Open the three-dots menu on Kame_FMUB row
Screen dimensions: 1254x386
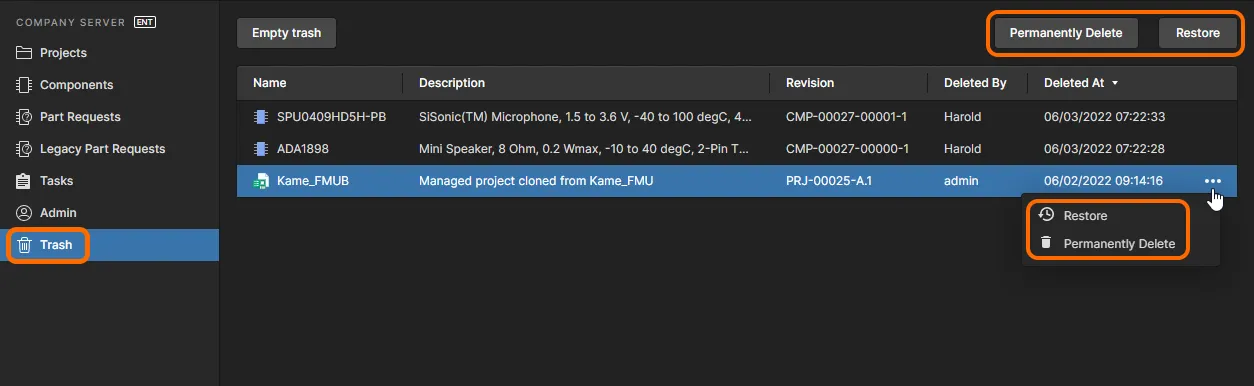[1213, 181]
